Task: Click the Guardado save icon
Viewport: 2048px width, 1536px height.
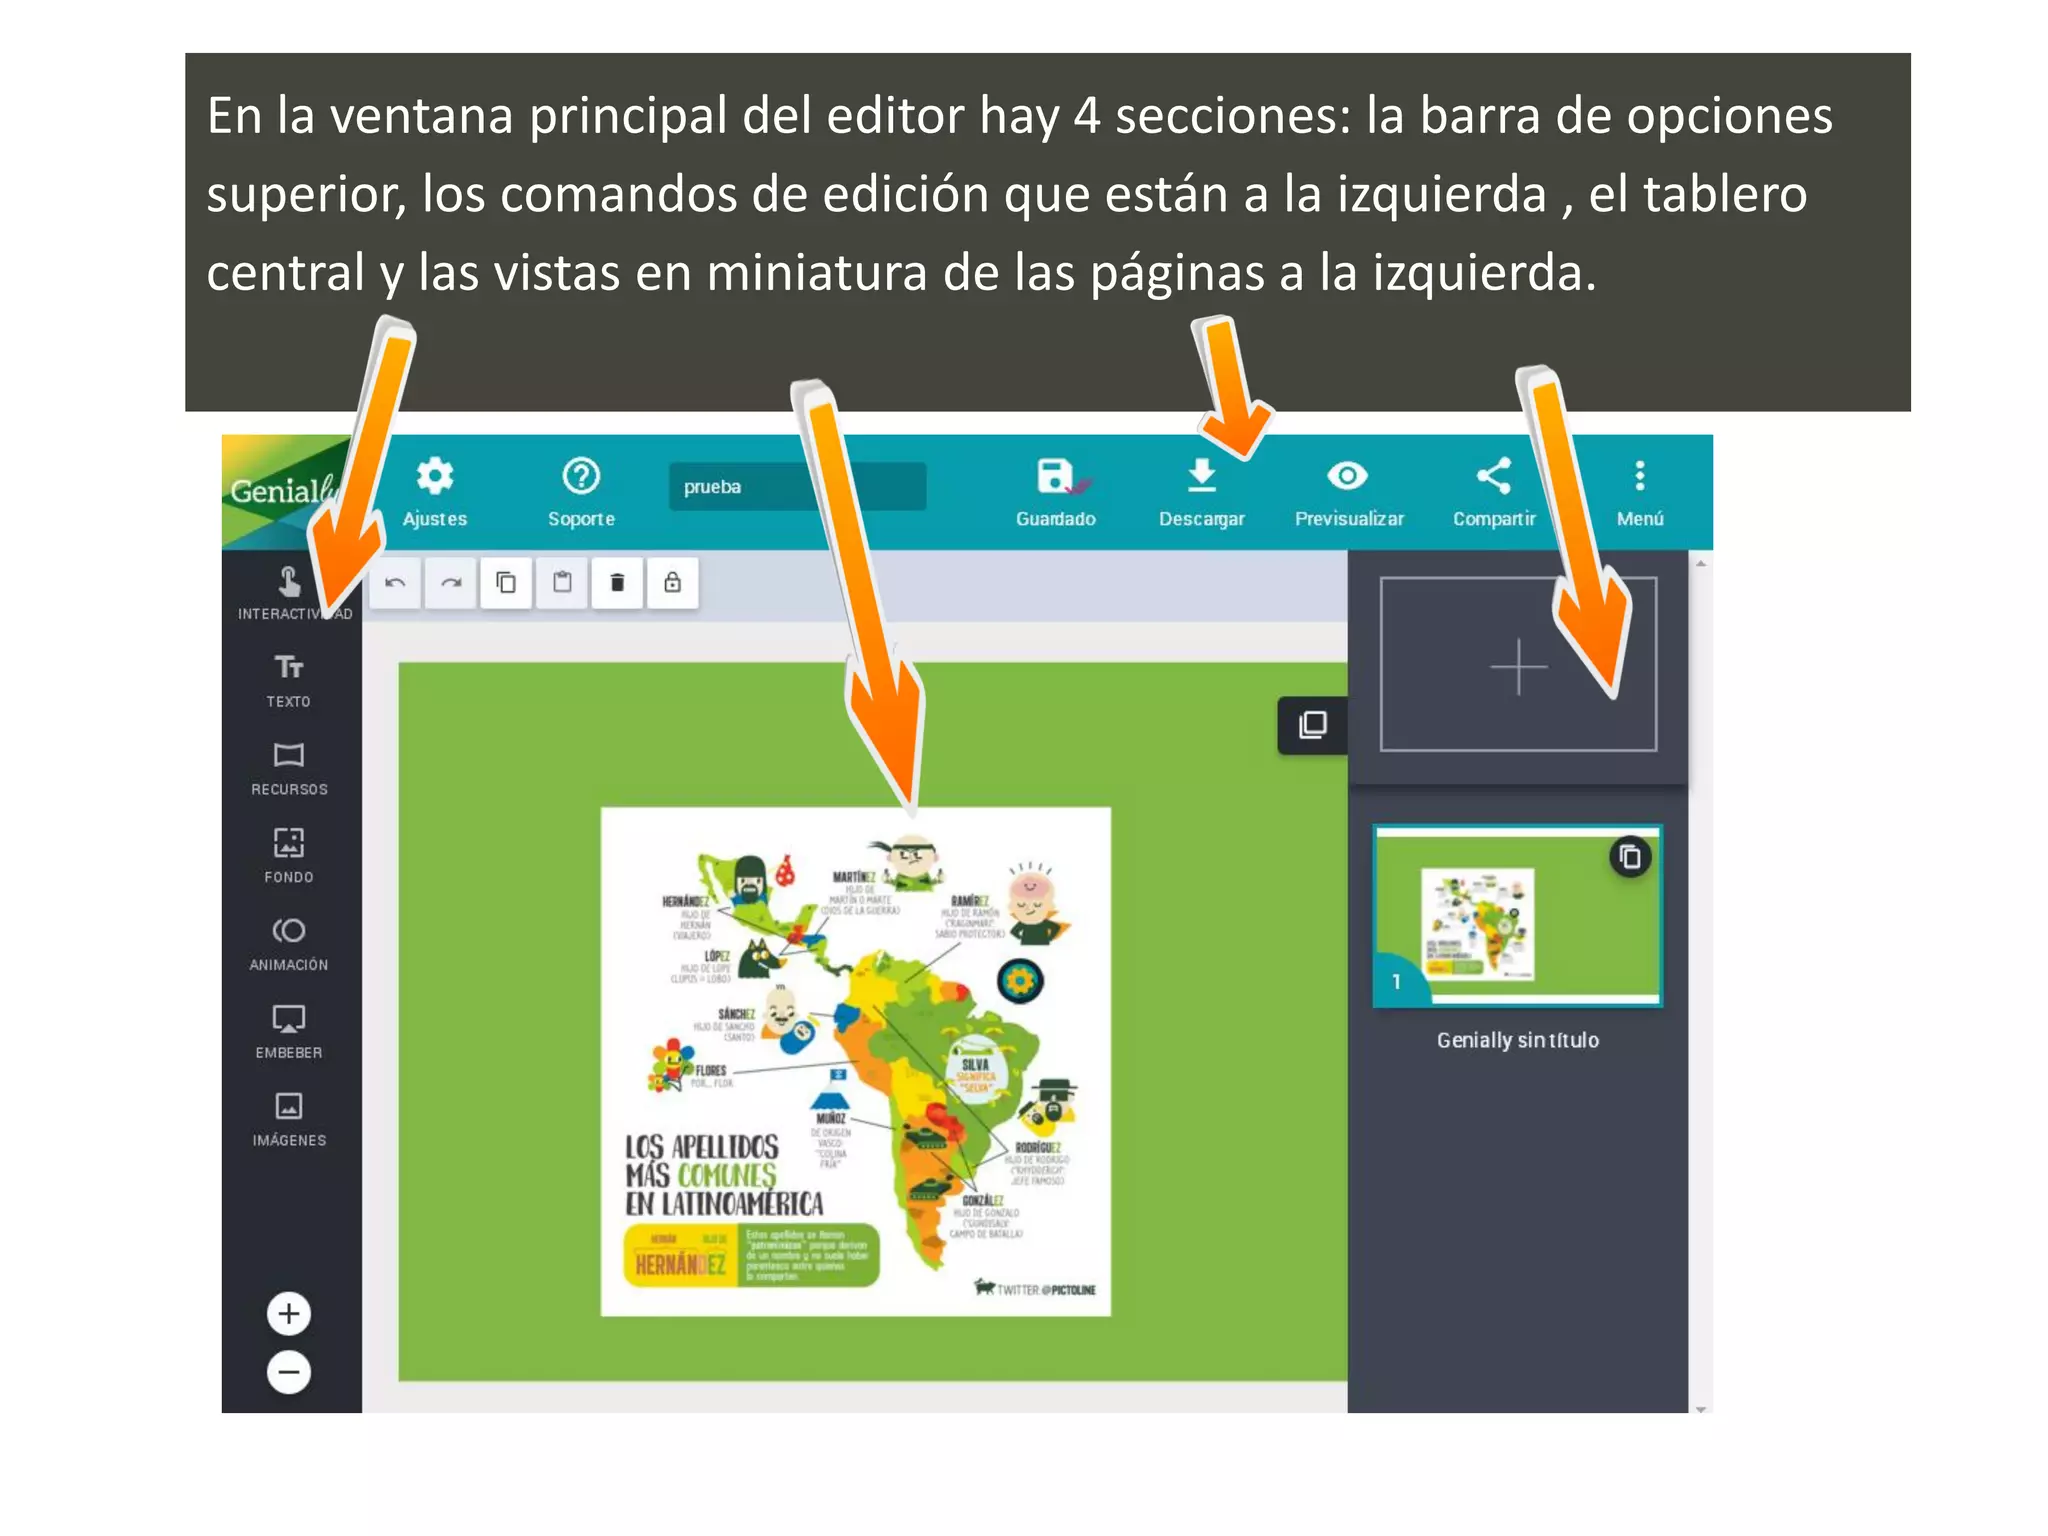Action: pyautogui.click(x=1056, y=476)
